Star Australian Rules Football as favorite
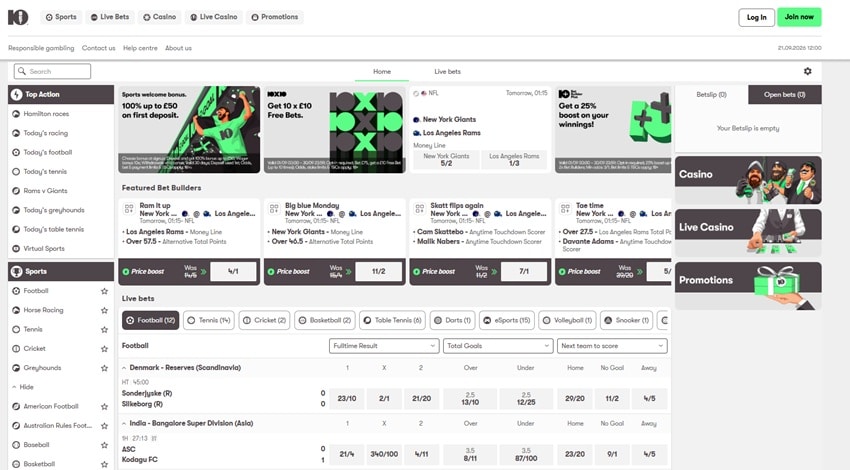 (x=104, y=426)
